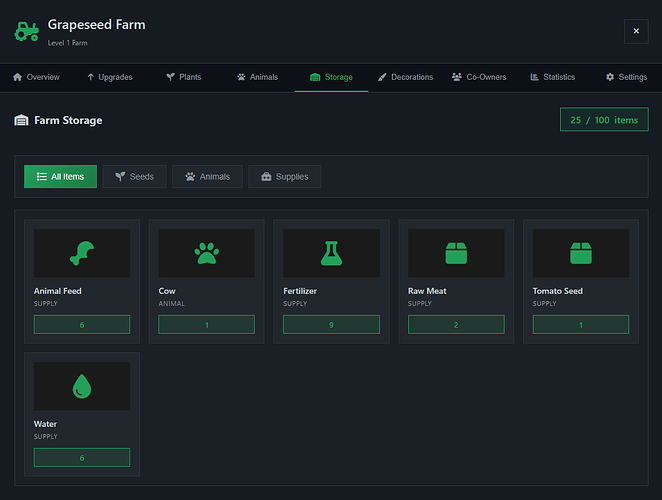Switch to the Co-Owners tab
The height and width of the screenshot is (500, 662).
click(x=479, y=77)
